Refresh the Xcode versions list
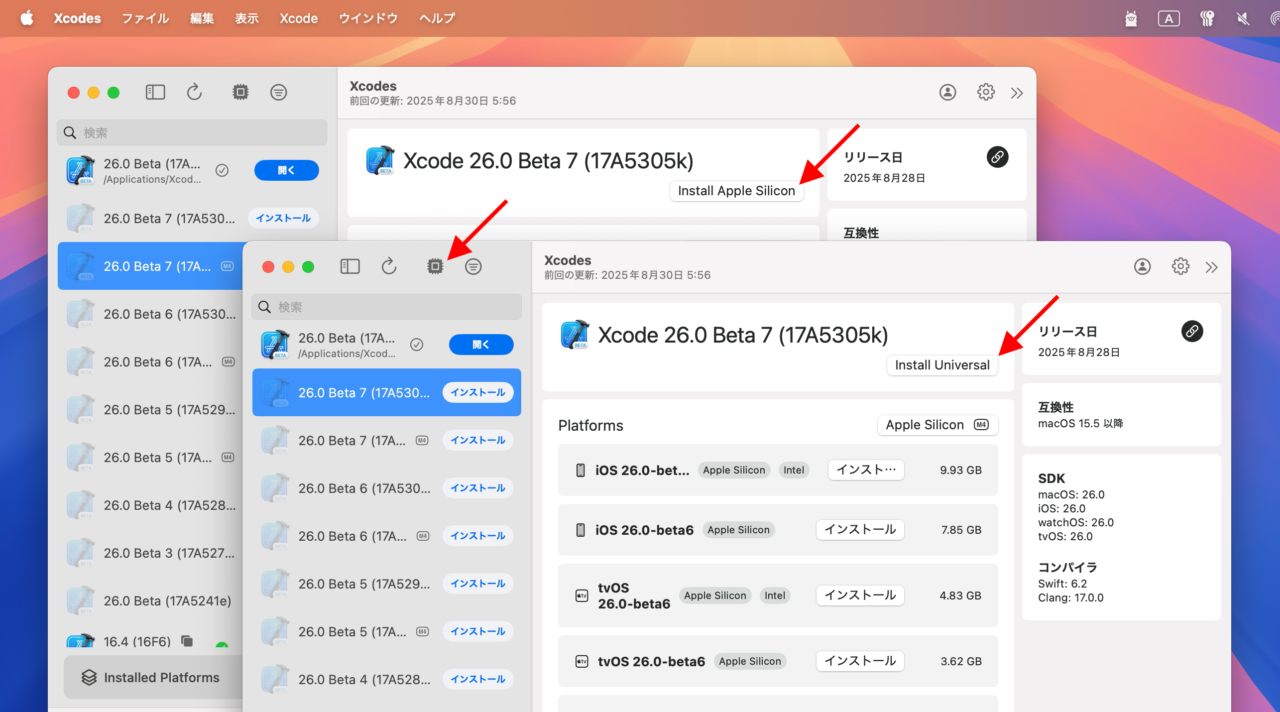This screenshot has height=712, width=1280. pyautogui.click(x=389, y=266)
